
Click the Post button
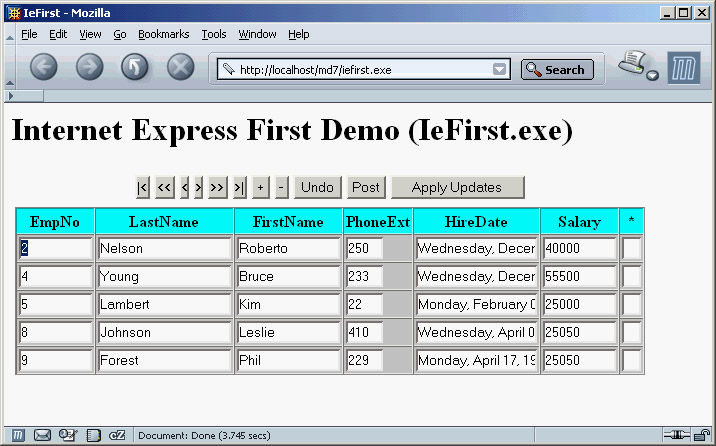(x=366, y=187)
